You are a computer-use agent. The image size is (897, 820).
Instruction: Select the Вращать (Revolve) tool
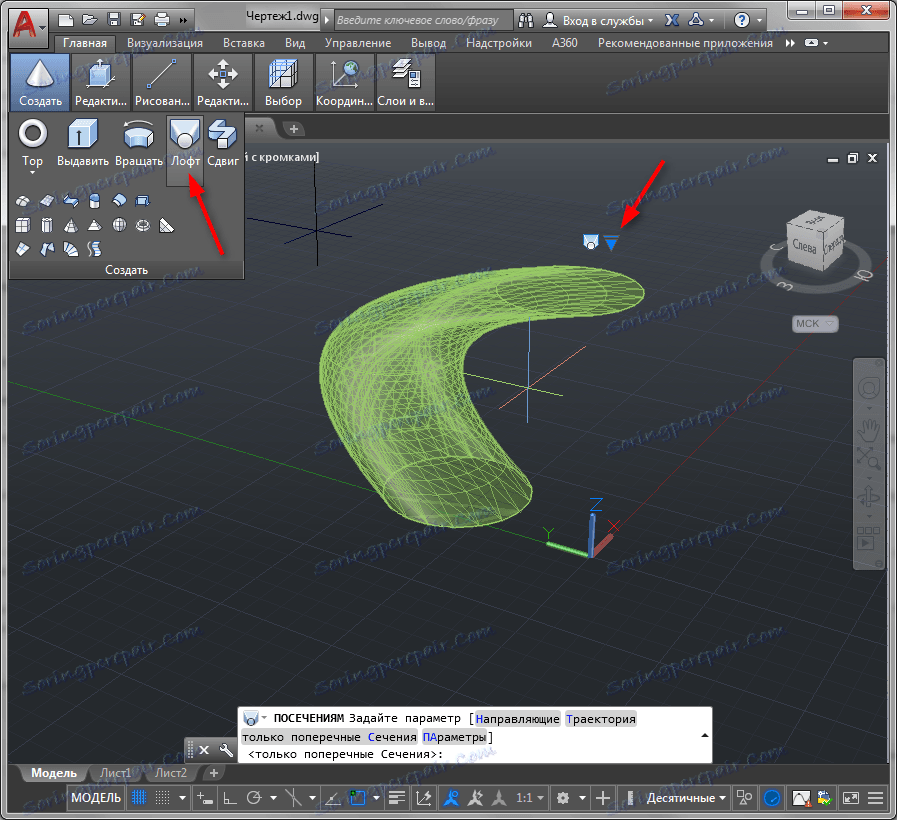click(x=136, y=134)
